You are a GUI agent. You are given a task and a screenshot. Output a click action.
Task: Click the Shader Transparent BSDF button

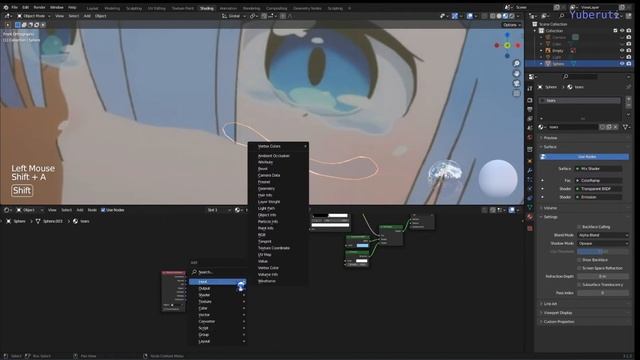click(x=599, y=189)
